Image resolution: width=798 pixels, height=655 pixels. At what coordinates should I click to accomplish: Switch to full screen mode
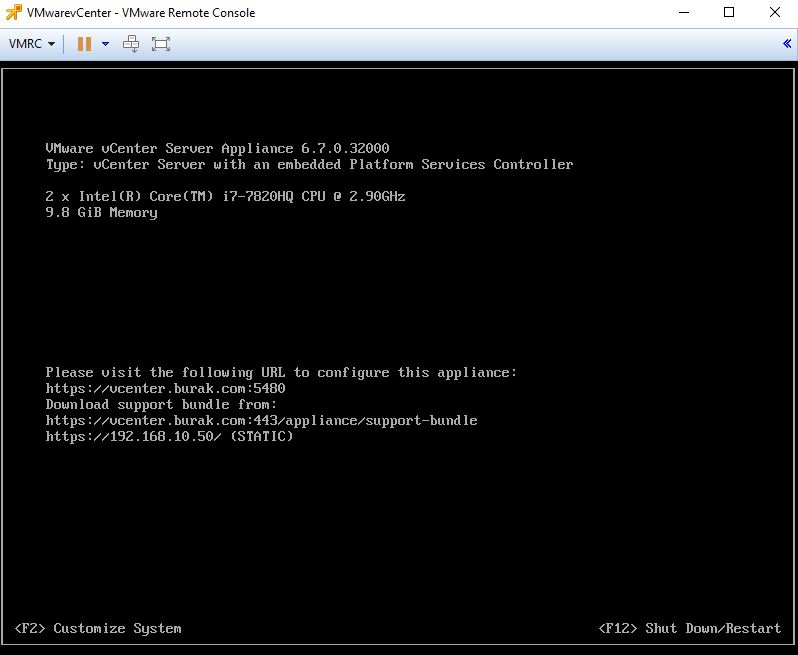pyautogui.click(x=161, y=44)
